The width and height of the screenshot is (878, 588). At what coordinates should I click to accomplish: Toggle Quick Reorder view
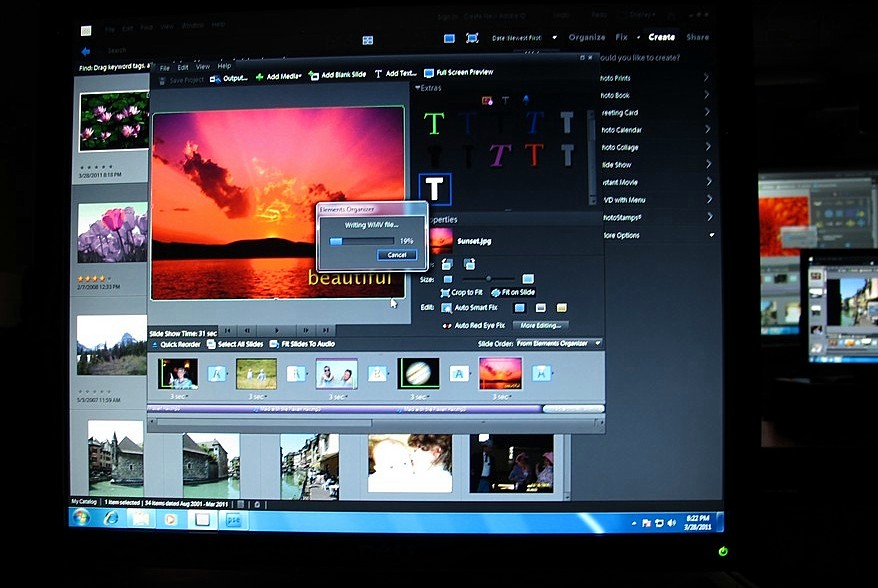[156, 344]
